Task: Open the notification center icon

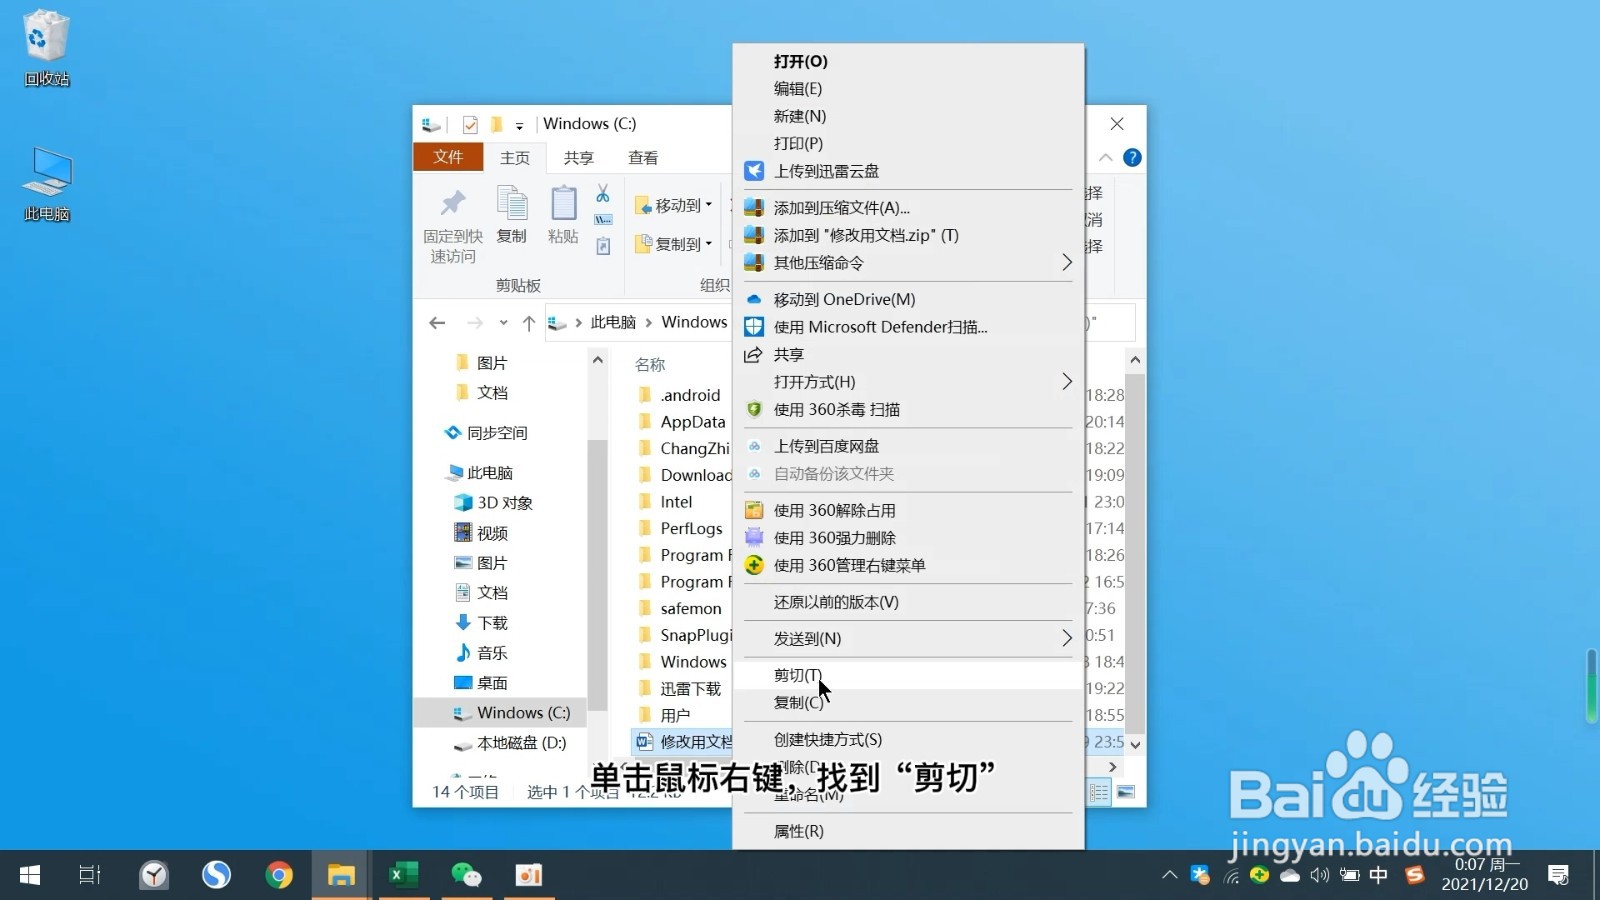Action: tap(1558, 876)
